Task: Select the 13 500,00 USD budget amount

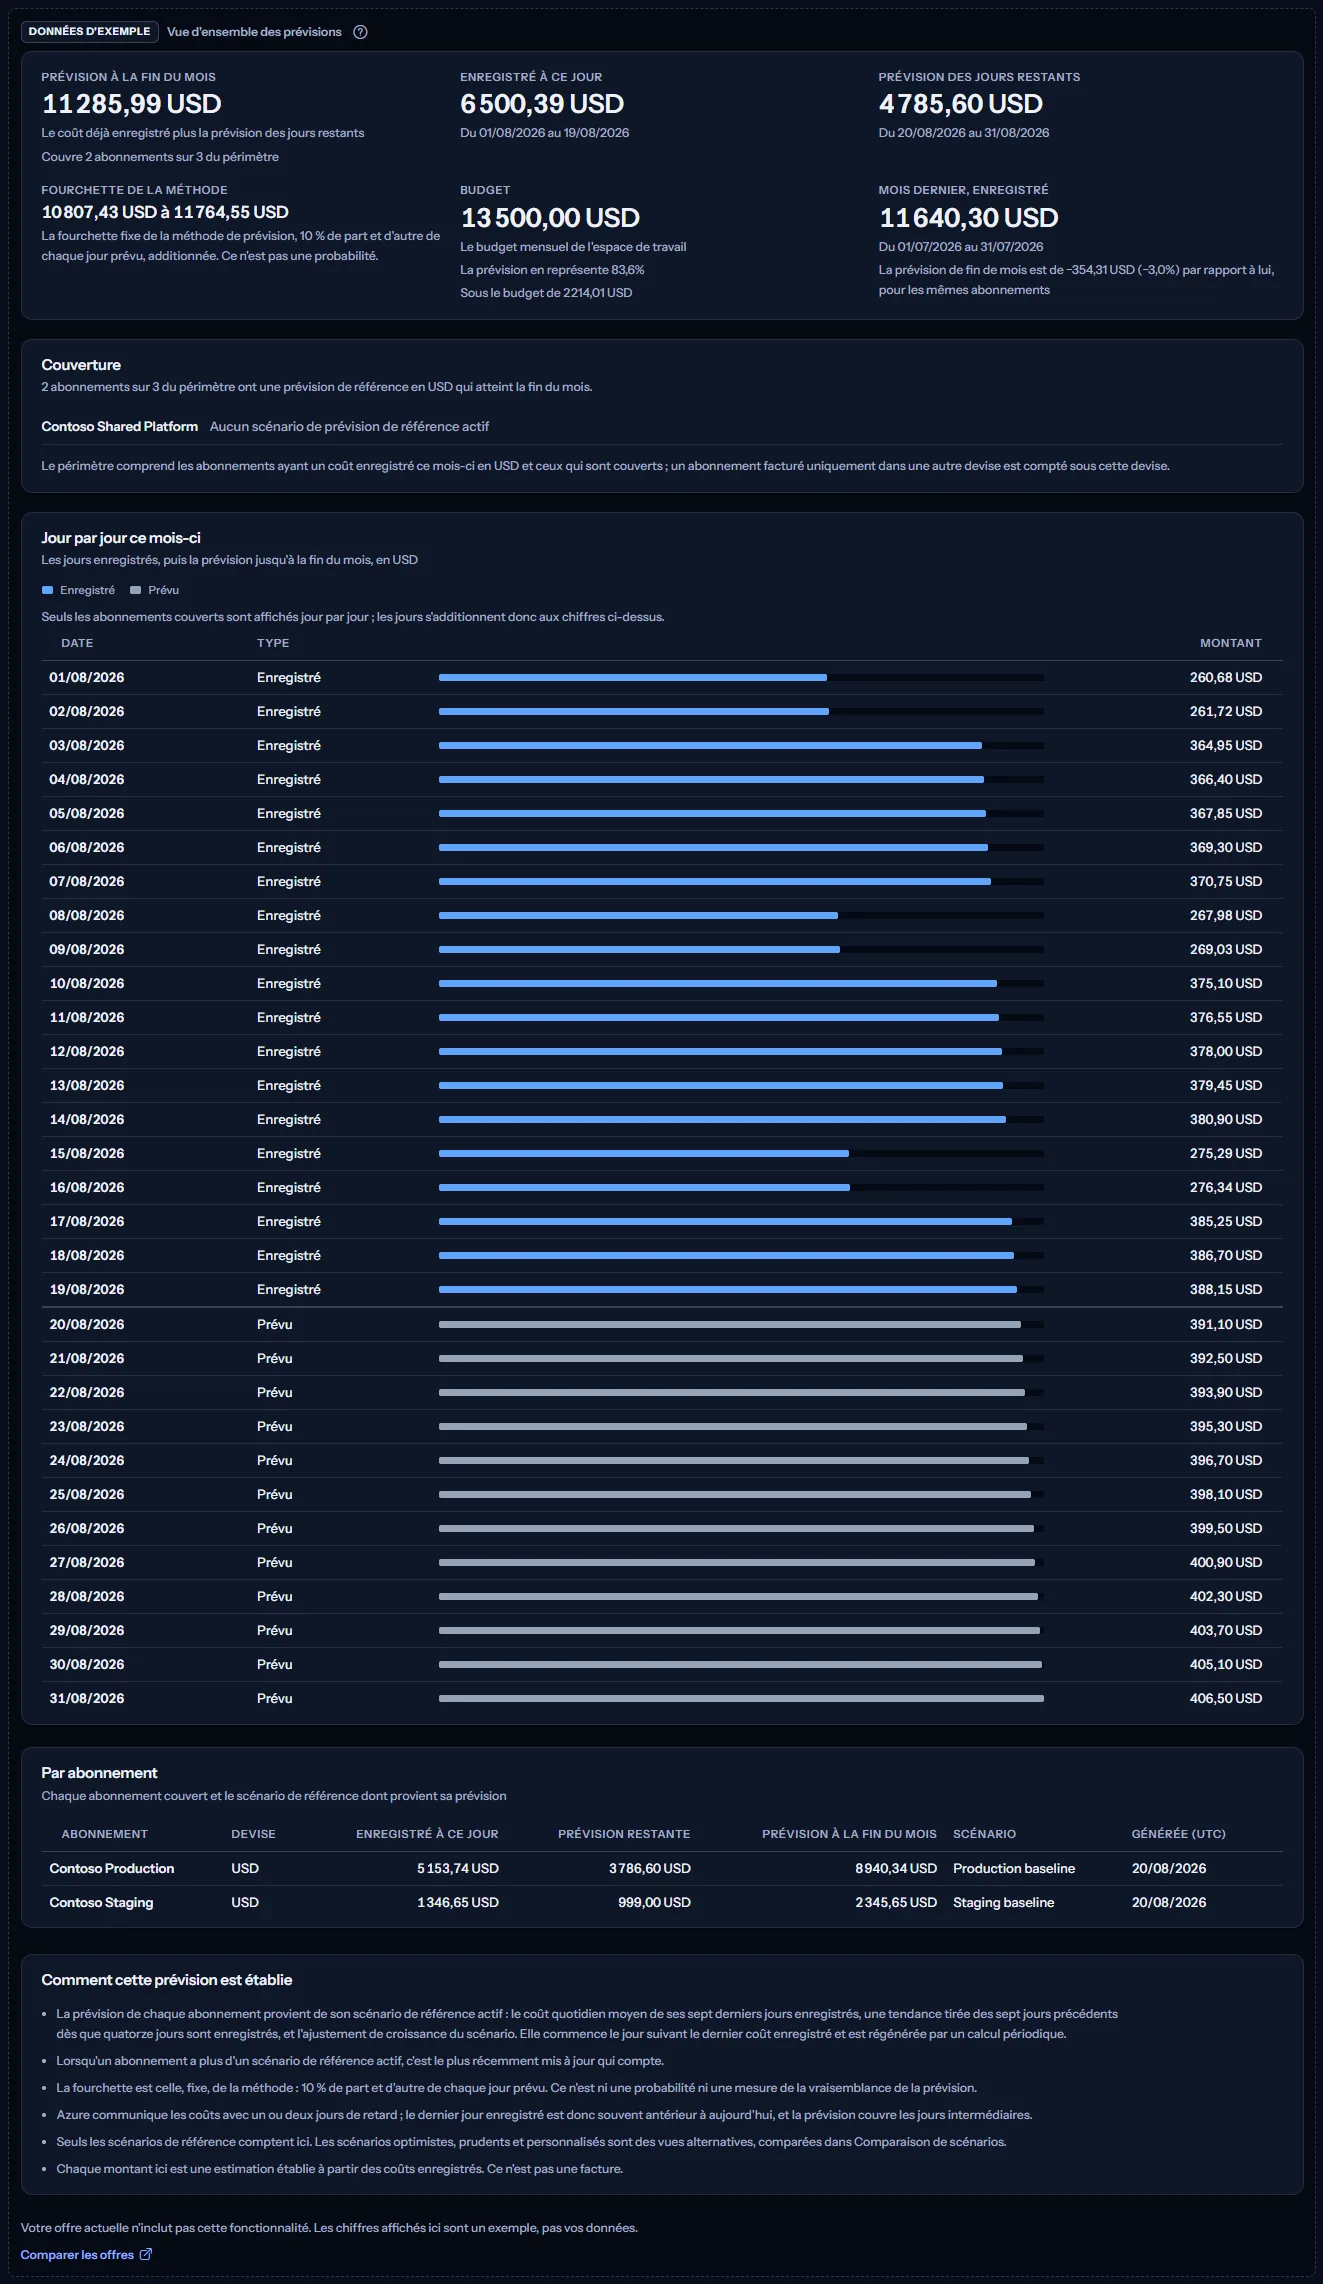Action: click(550, 218)
